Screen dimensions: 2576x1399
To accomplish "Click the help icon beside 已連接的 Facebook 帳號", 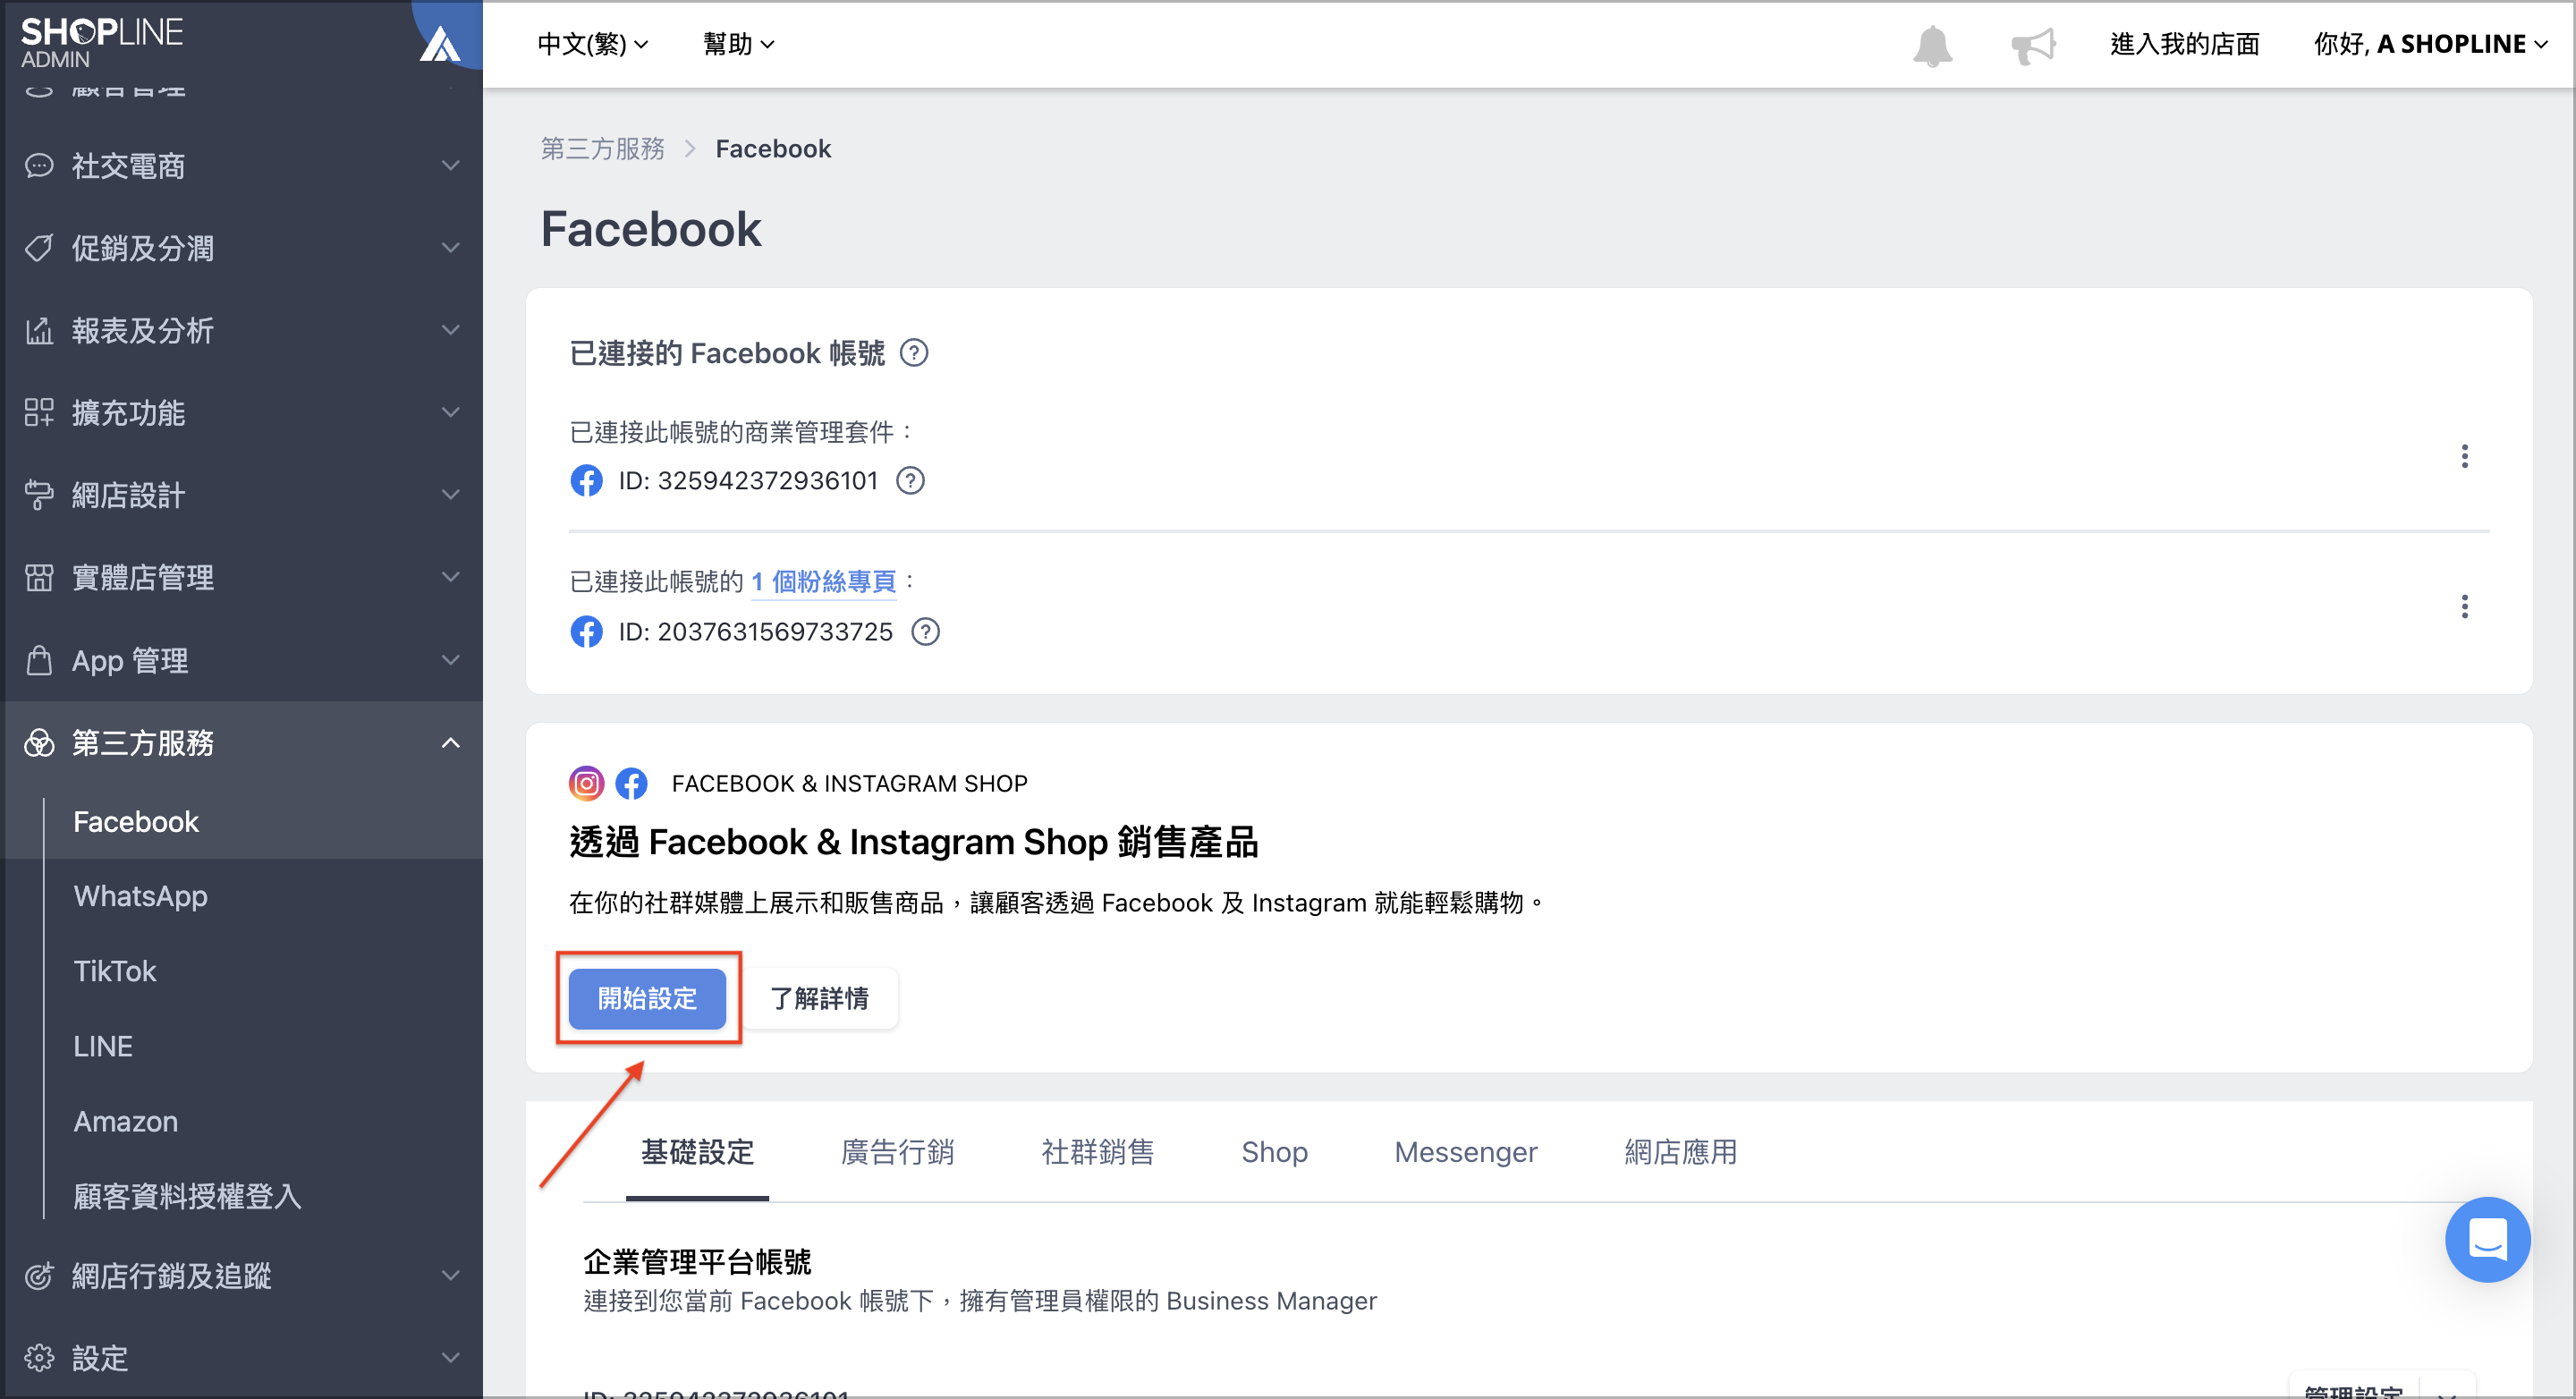I will (x=914, y=353).
